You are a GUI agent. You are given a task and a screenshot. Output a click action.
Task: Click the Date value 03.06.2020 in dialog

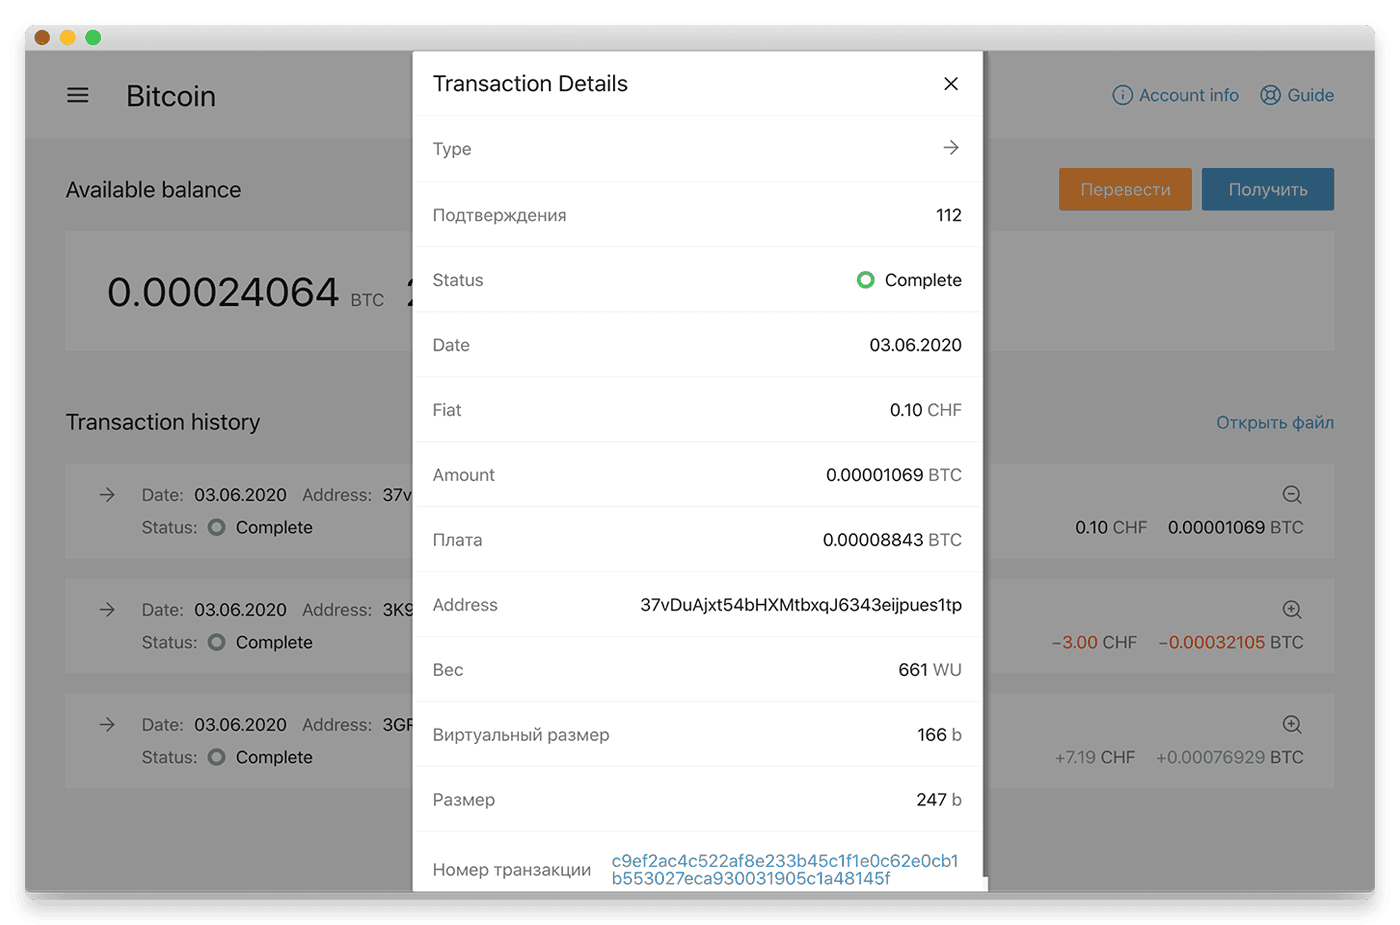point(915,345)
